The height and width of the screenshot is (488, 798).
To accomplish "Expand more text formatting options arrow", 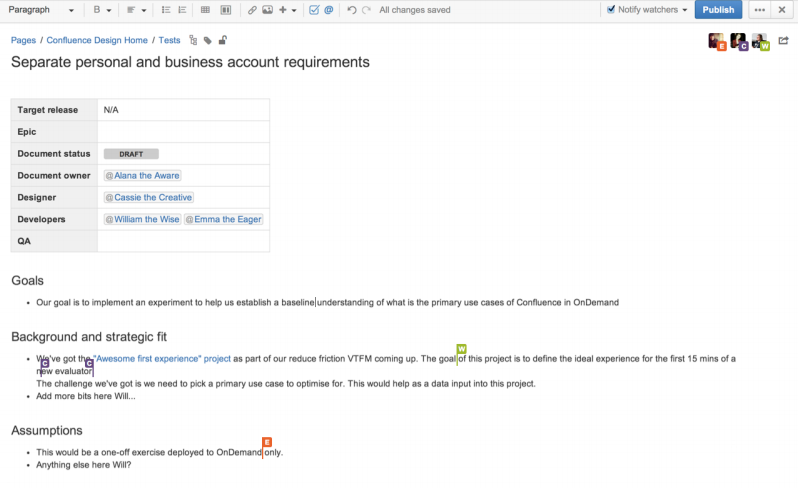I will tap(108, 10).
